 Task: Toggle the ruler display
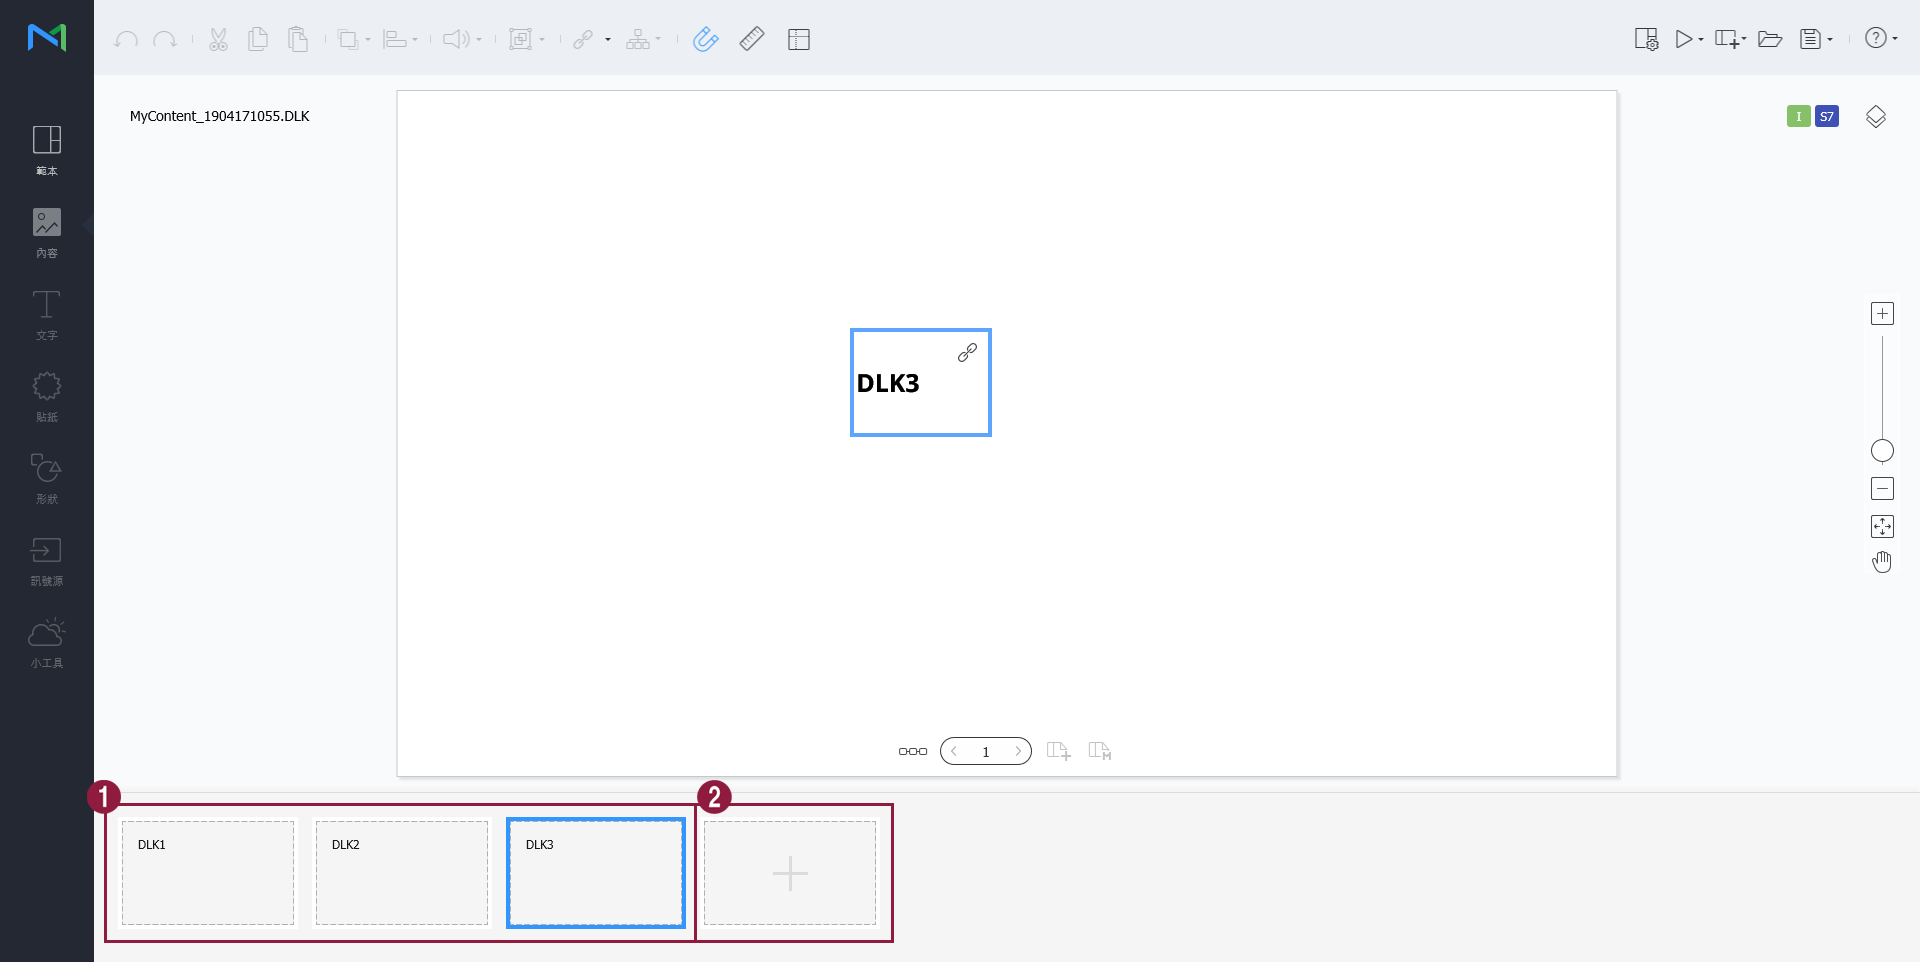(752, 39)
